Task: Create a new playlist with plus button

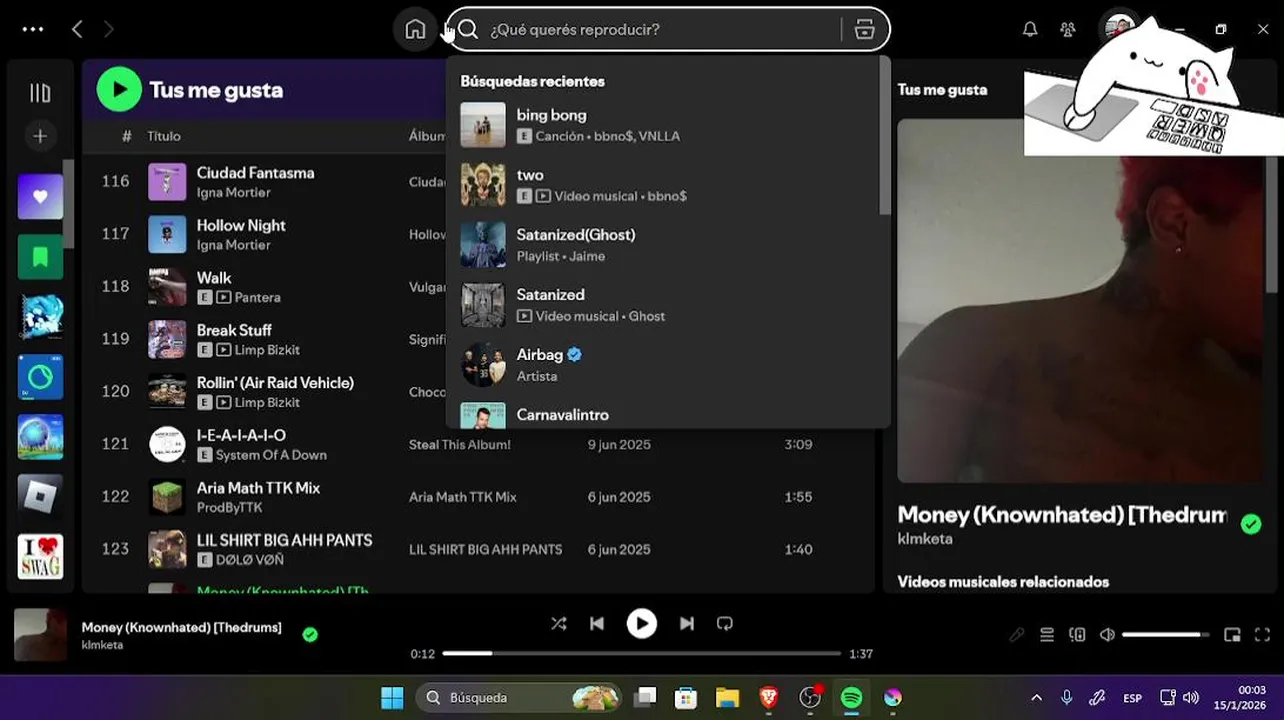Action: (x=40, y=136)
